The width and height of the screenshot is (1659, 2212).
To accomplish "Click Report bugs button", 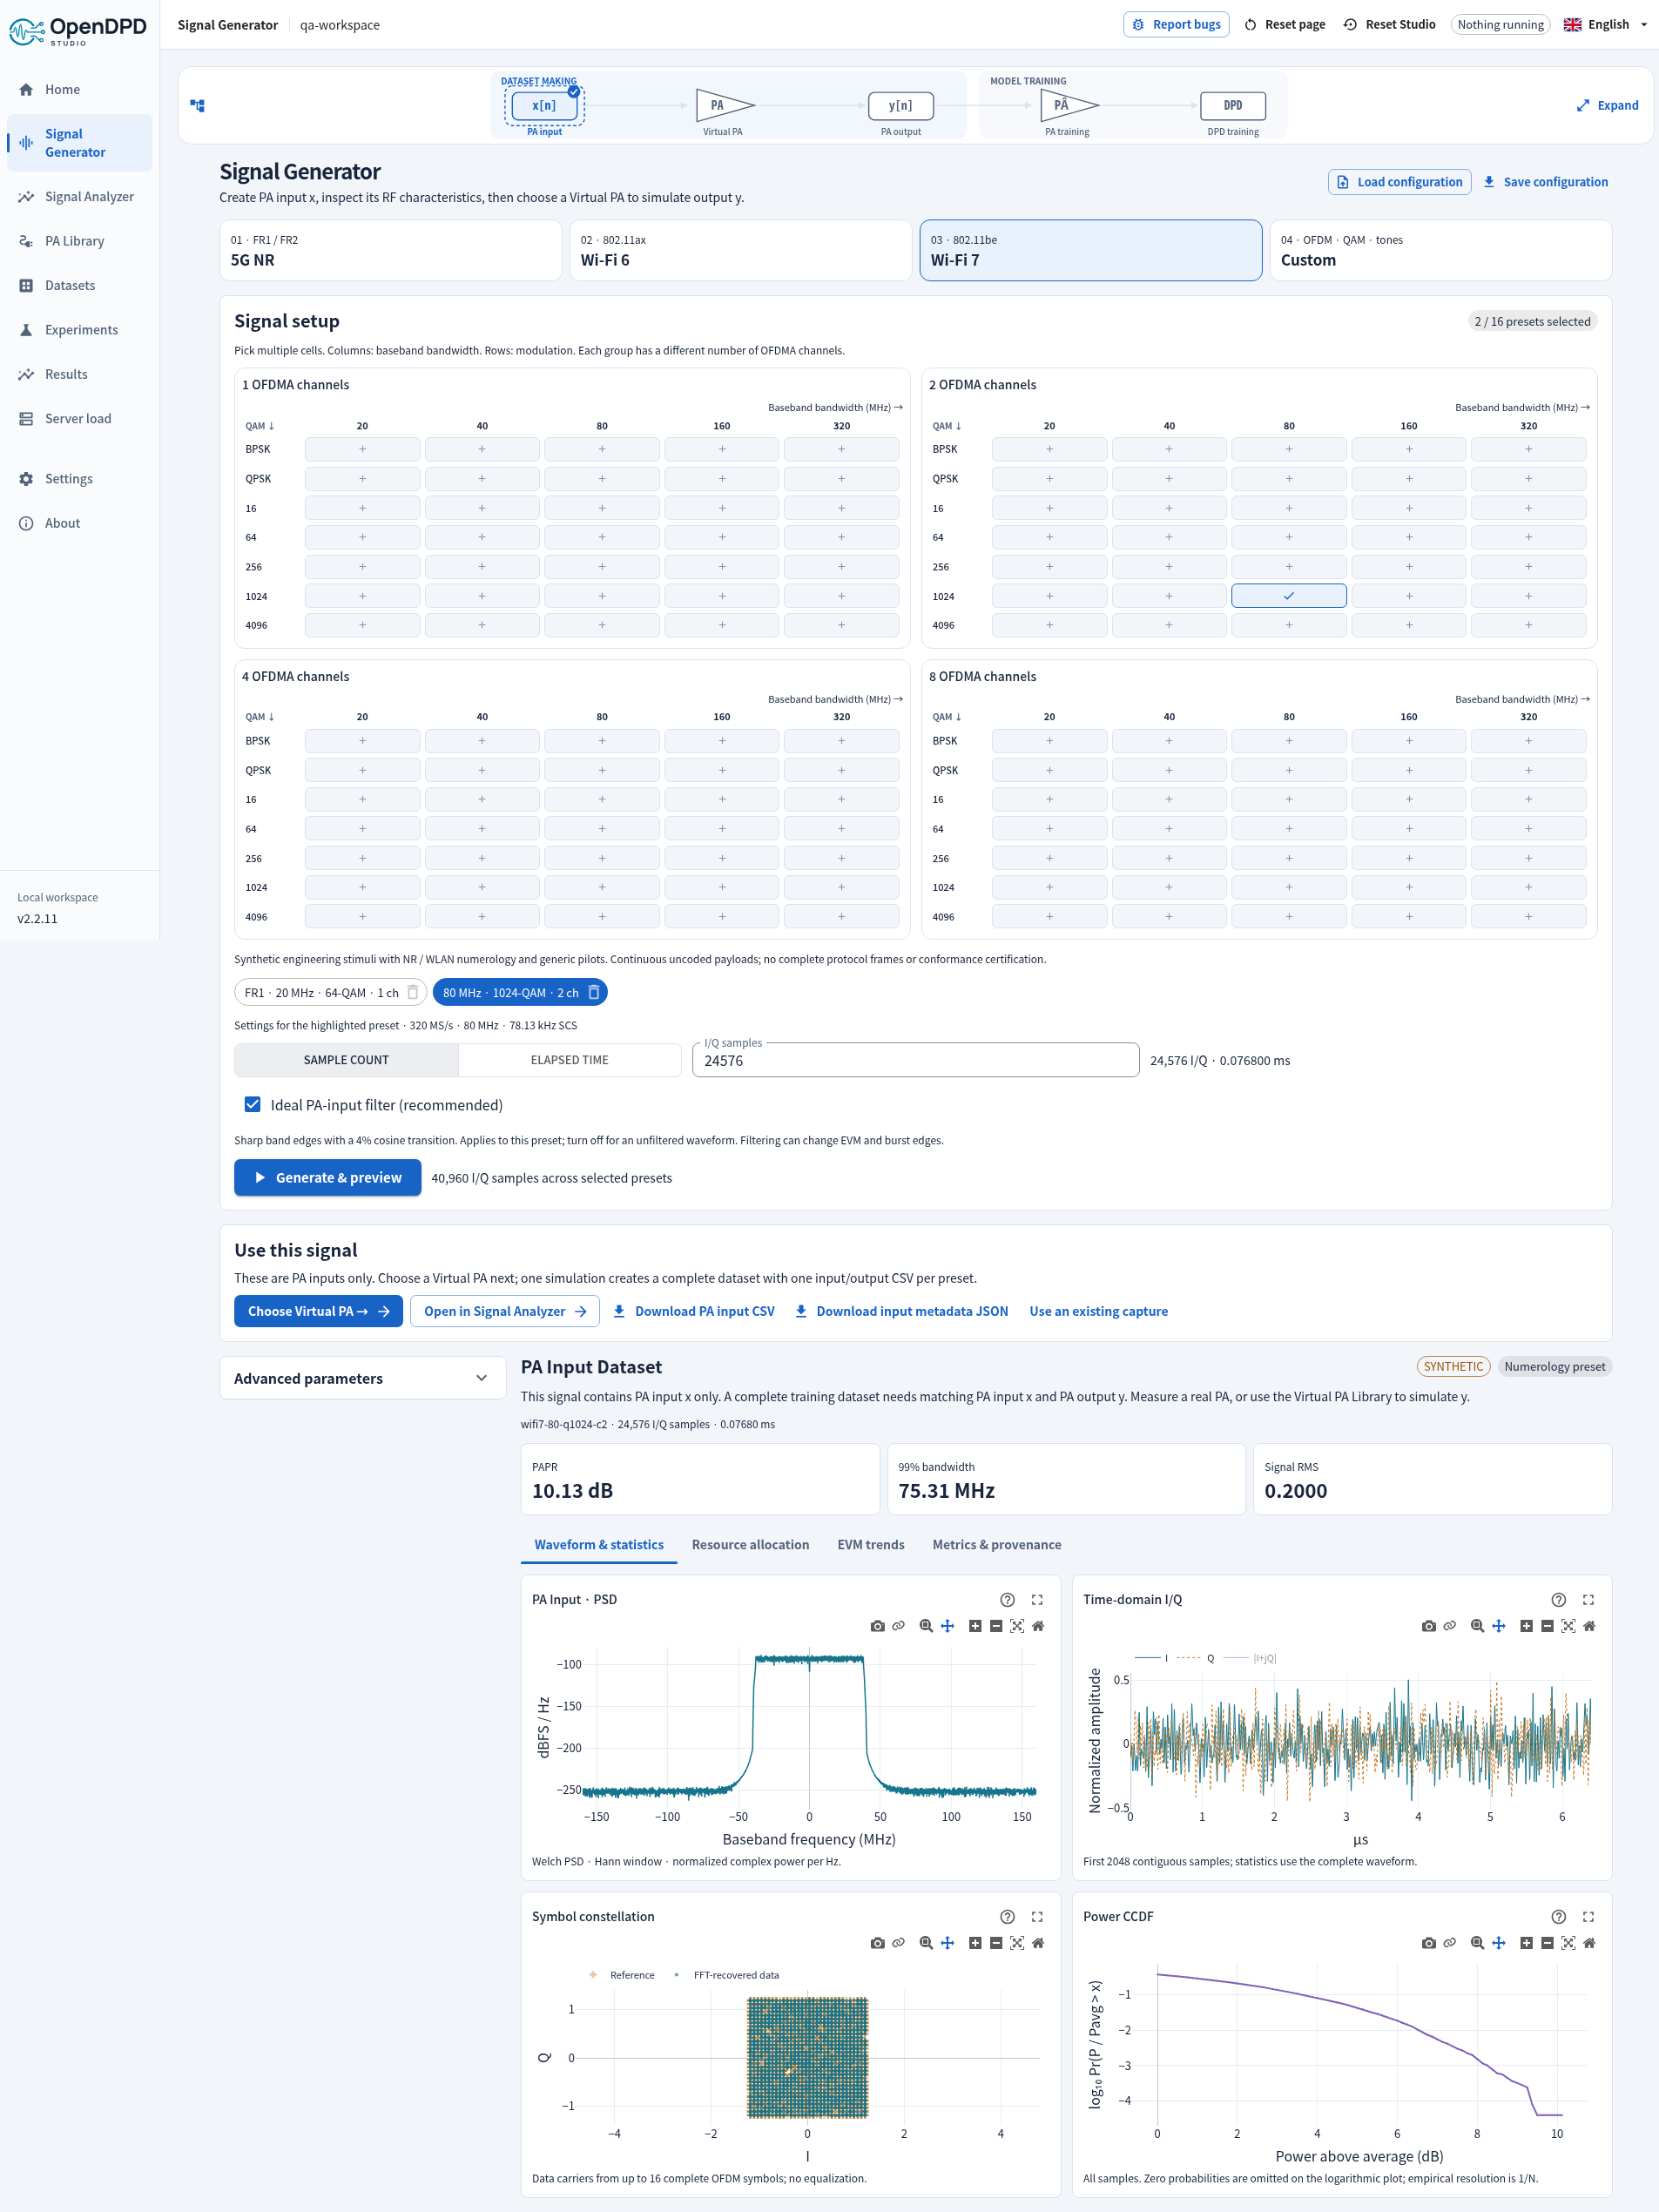I will click(1175, 24).
